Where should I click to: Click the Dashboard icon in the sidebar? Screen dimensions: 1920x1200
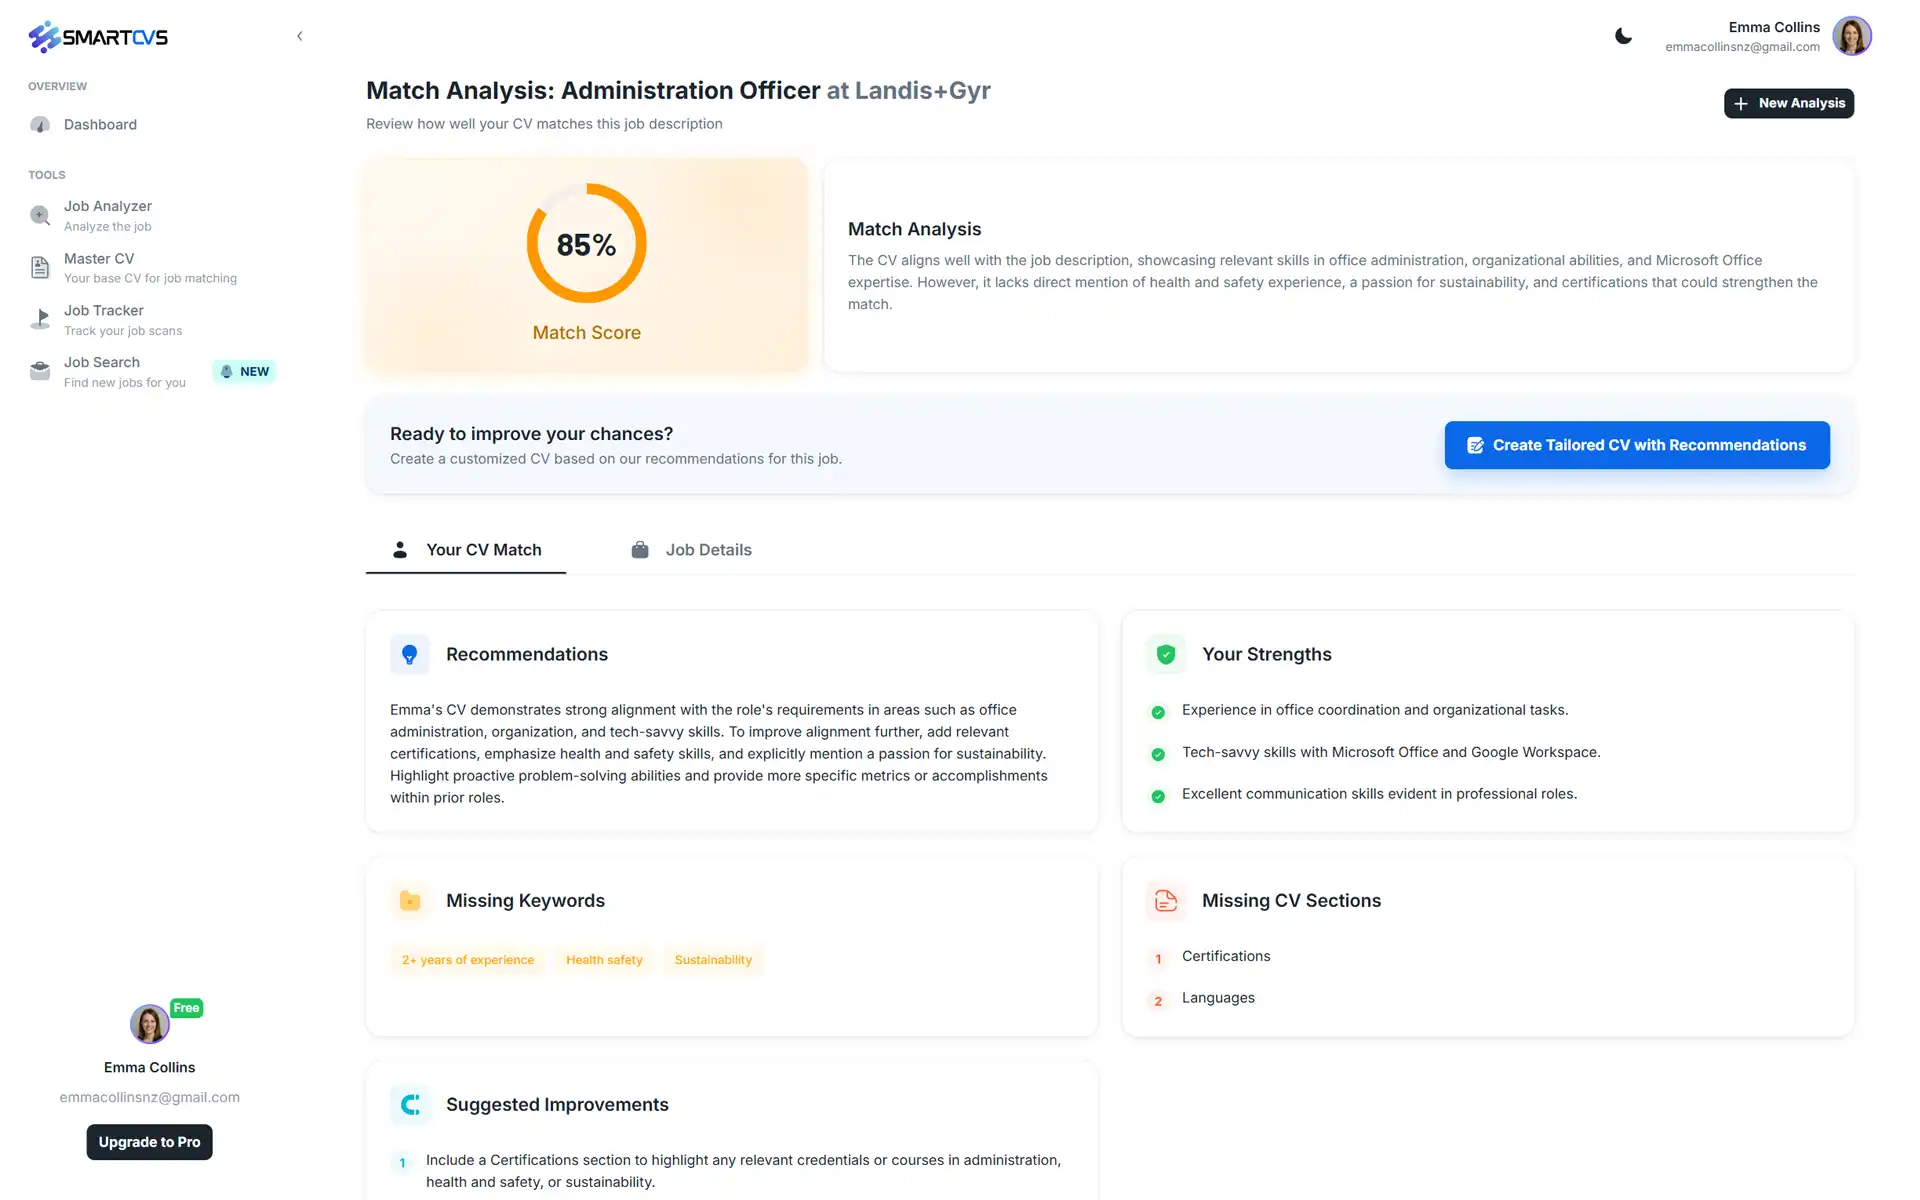40,124
